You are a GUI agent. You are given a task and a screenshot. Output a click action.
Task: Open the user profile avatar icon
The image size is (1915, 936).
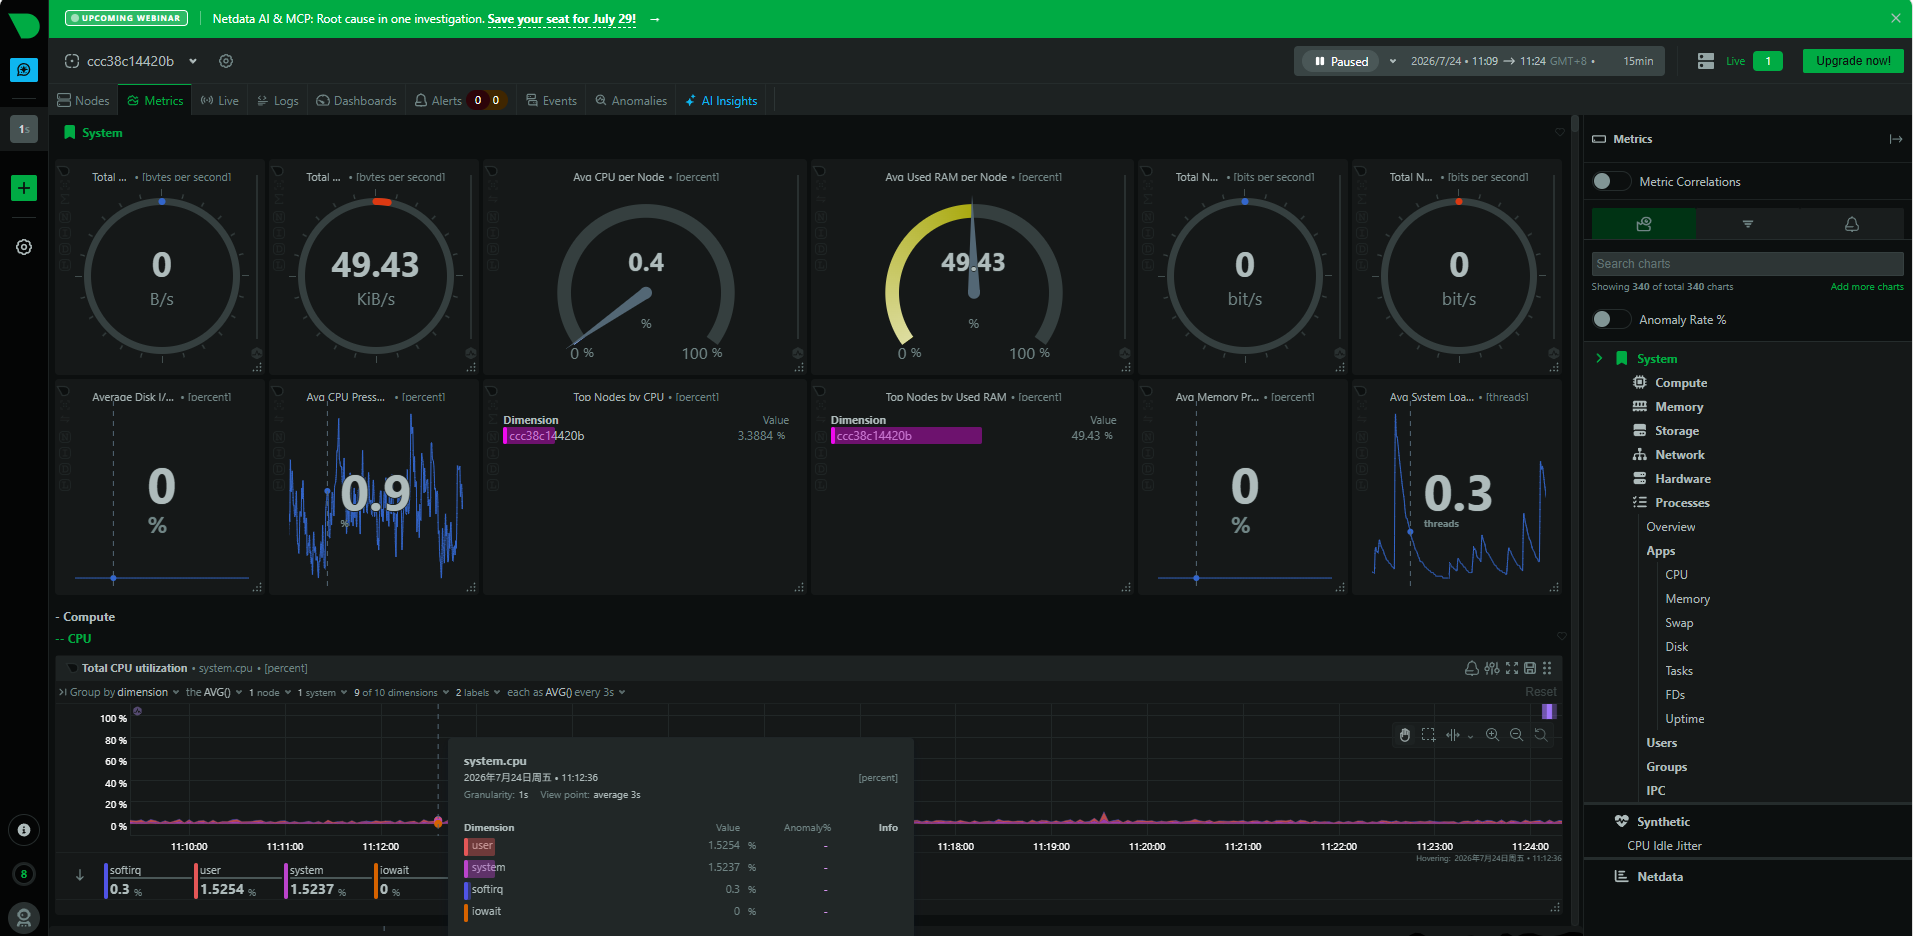coord(24,917)
